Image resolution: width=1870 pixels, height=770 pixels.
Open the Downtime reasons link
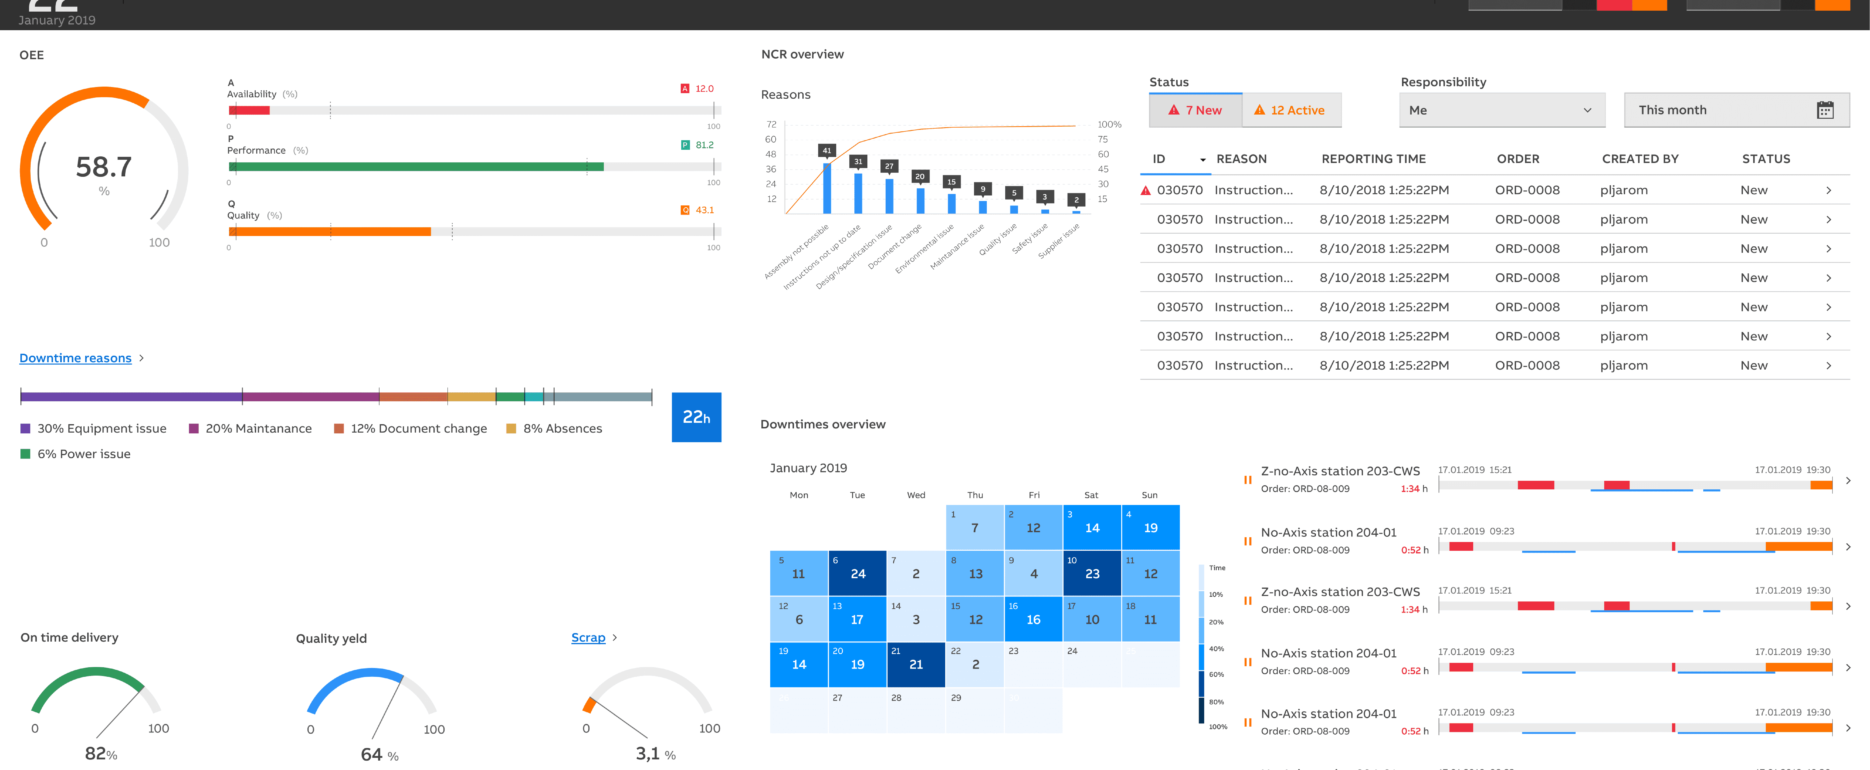point(75,358)
